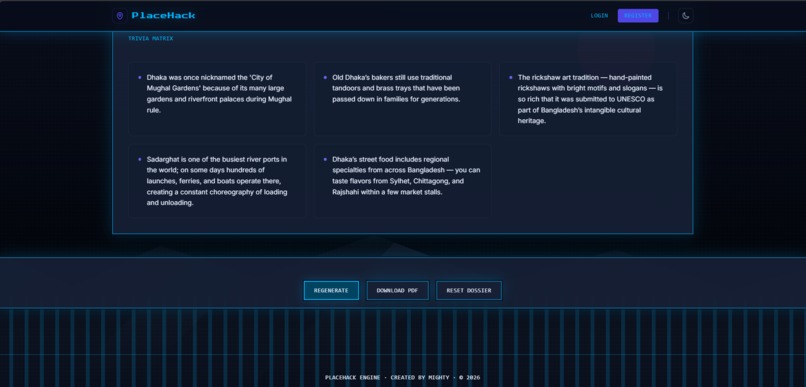Click the Reset Dossier button

click(x=469, y=290)
